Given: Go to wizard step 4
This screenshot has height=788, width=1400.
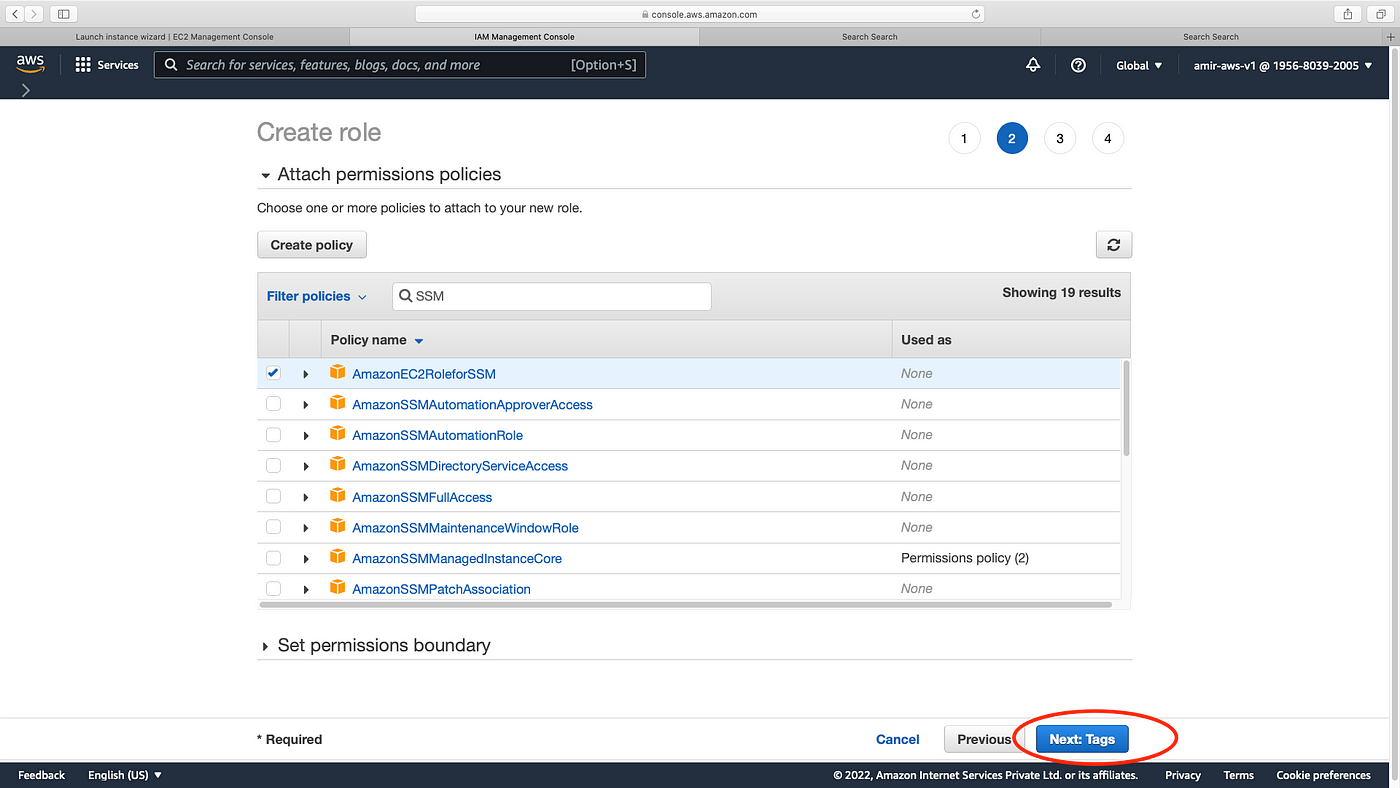Looking at the screenshot, I should point(1108,138).
